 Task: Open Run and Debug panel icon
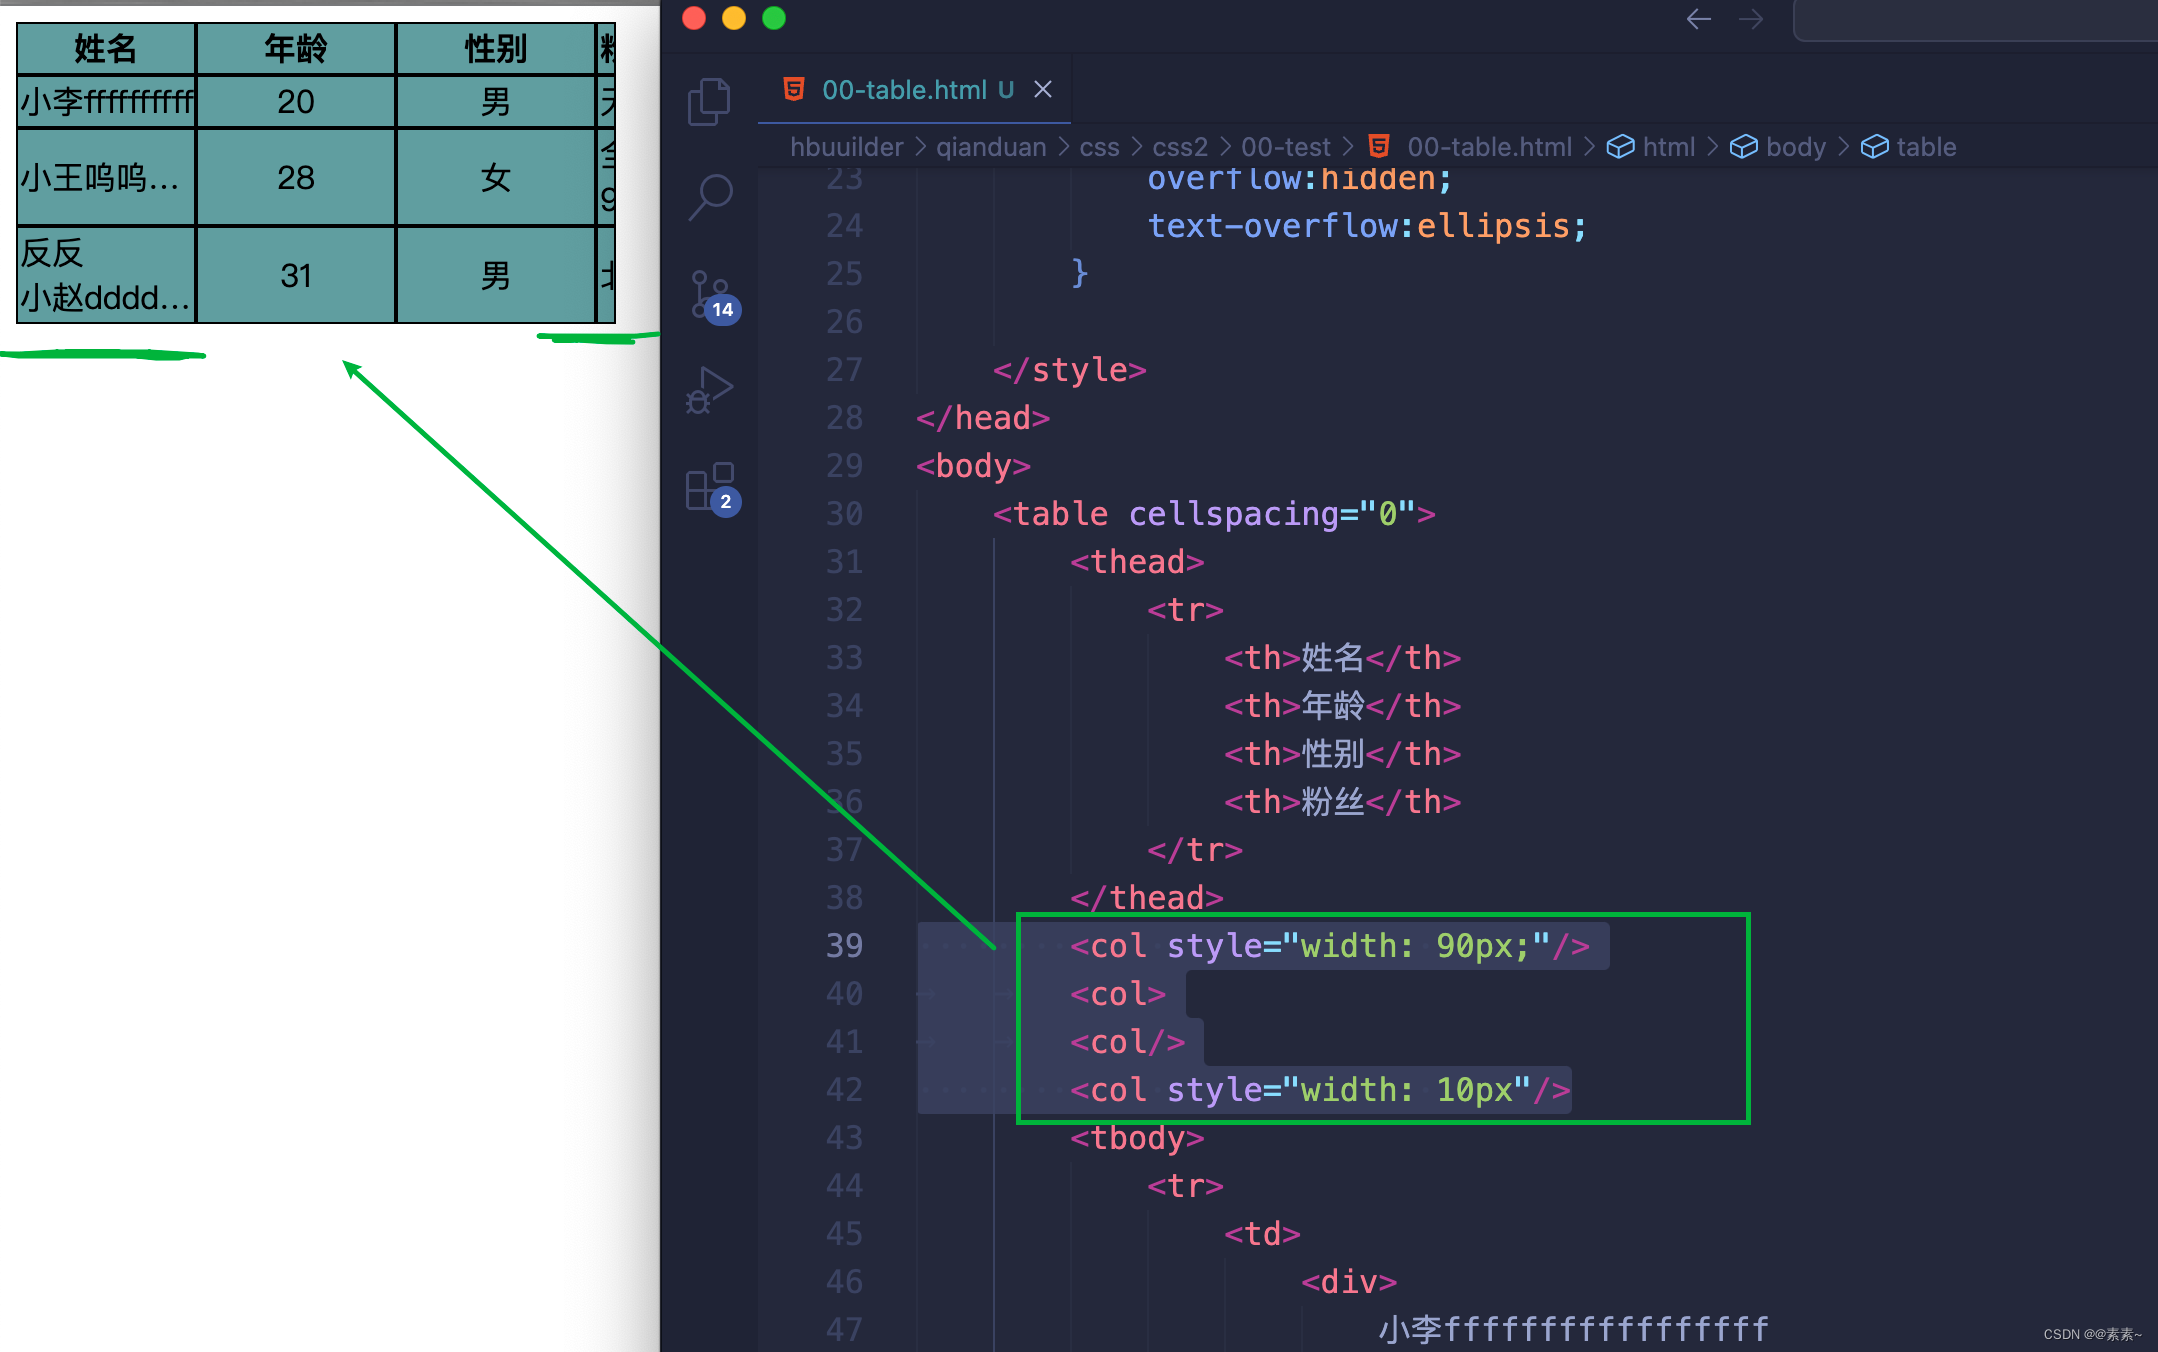(710, 390)
